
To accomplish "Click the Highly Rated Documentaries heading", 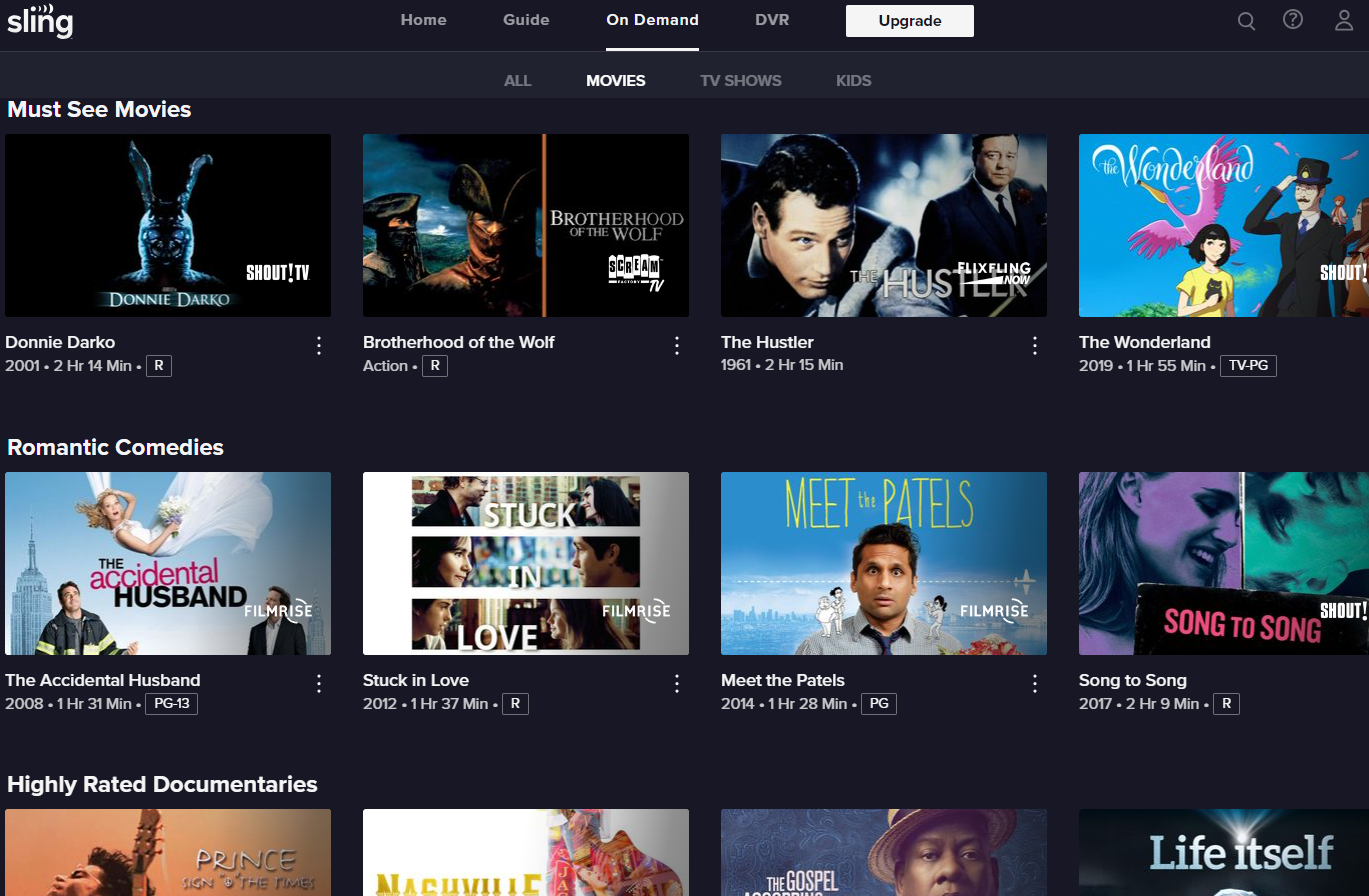I will (162, 784).
